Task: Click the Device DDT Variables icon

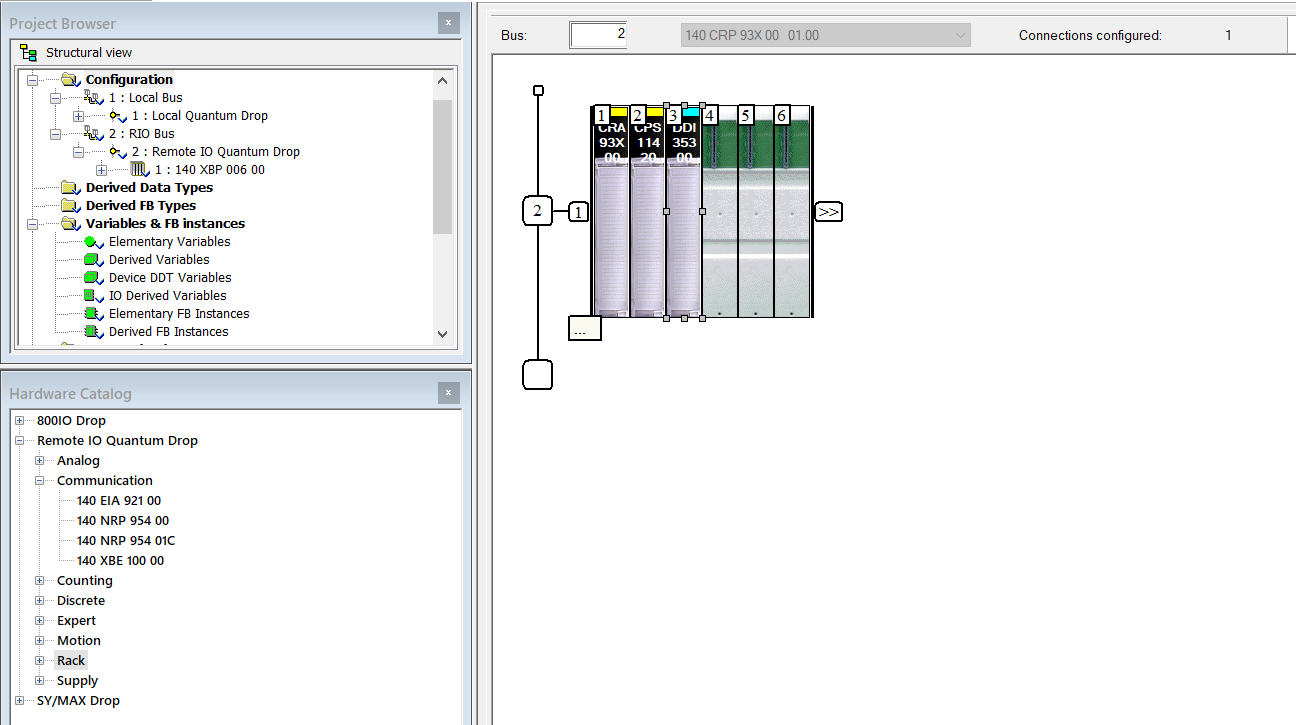Action: [x=93, y=278]
